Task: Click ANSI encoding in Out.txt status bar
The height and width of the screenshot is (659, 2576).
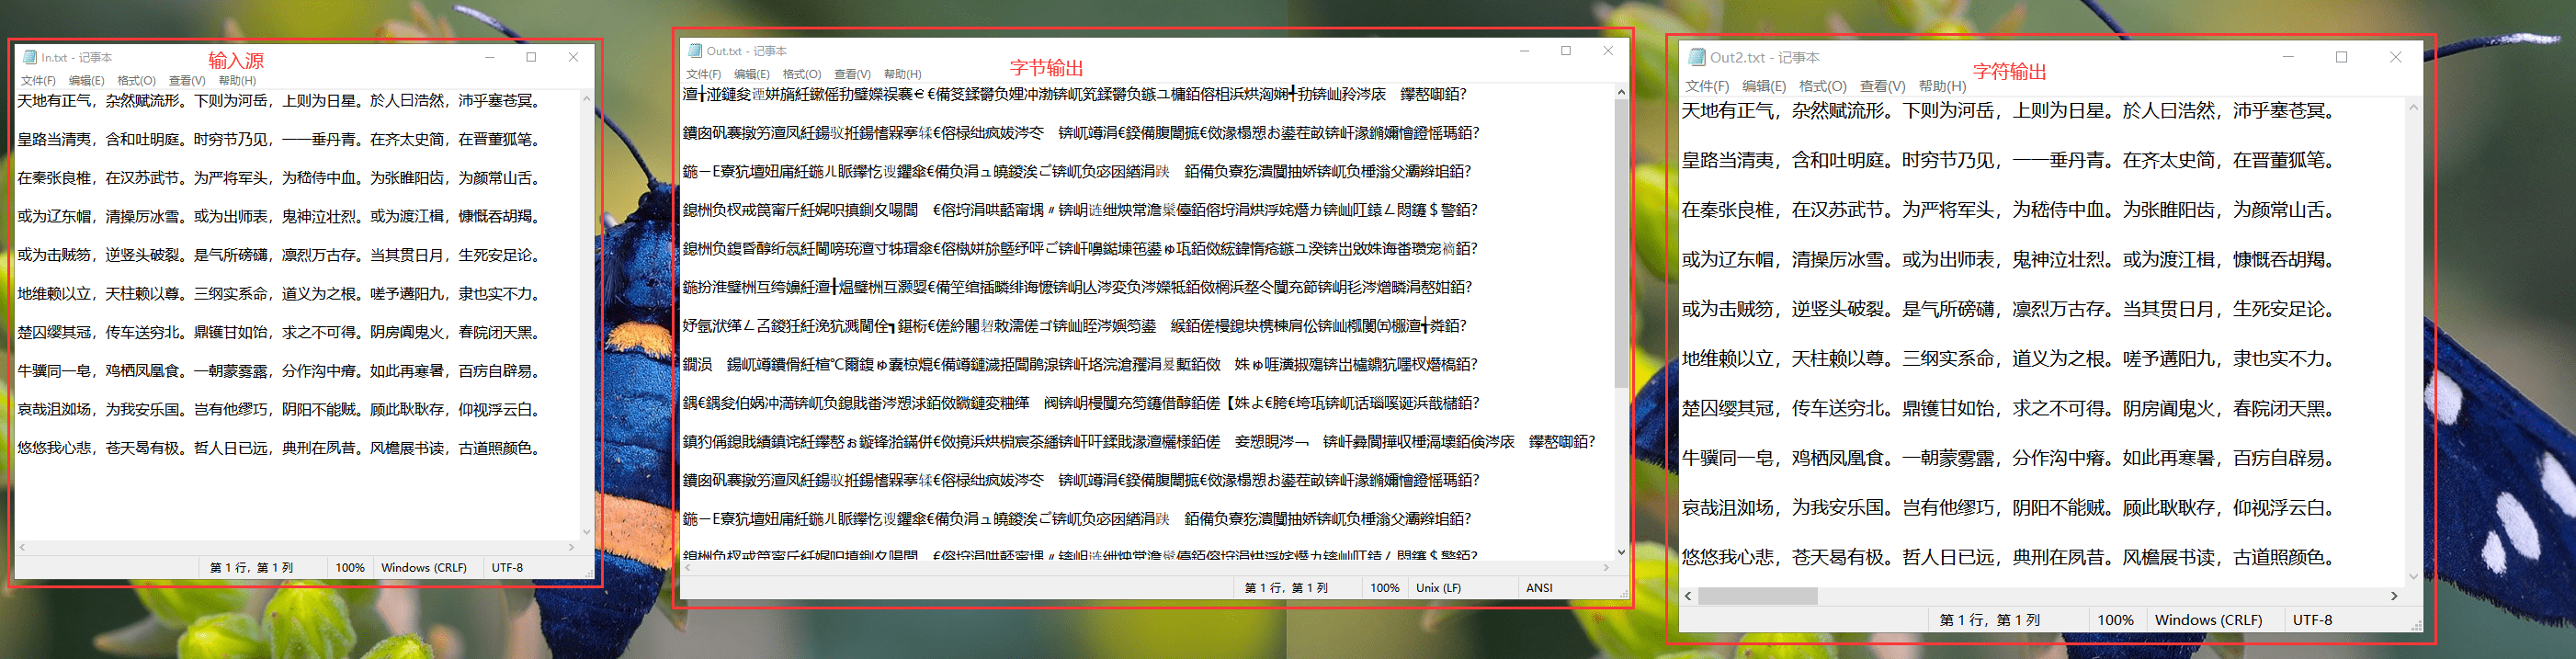Action: point(1539,588)
